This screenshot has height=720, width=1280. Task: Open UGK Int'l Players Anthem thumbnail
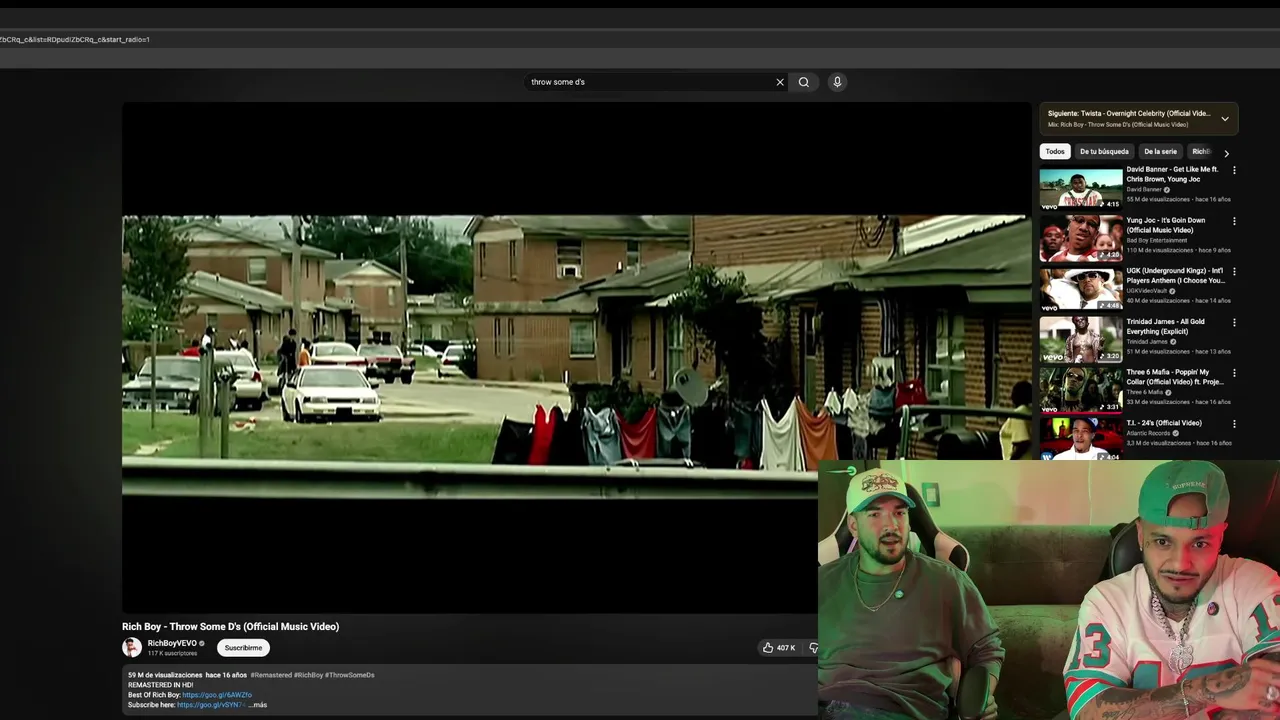tap(1081, 290)
